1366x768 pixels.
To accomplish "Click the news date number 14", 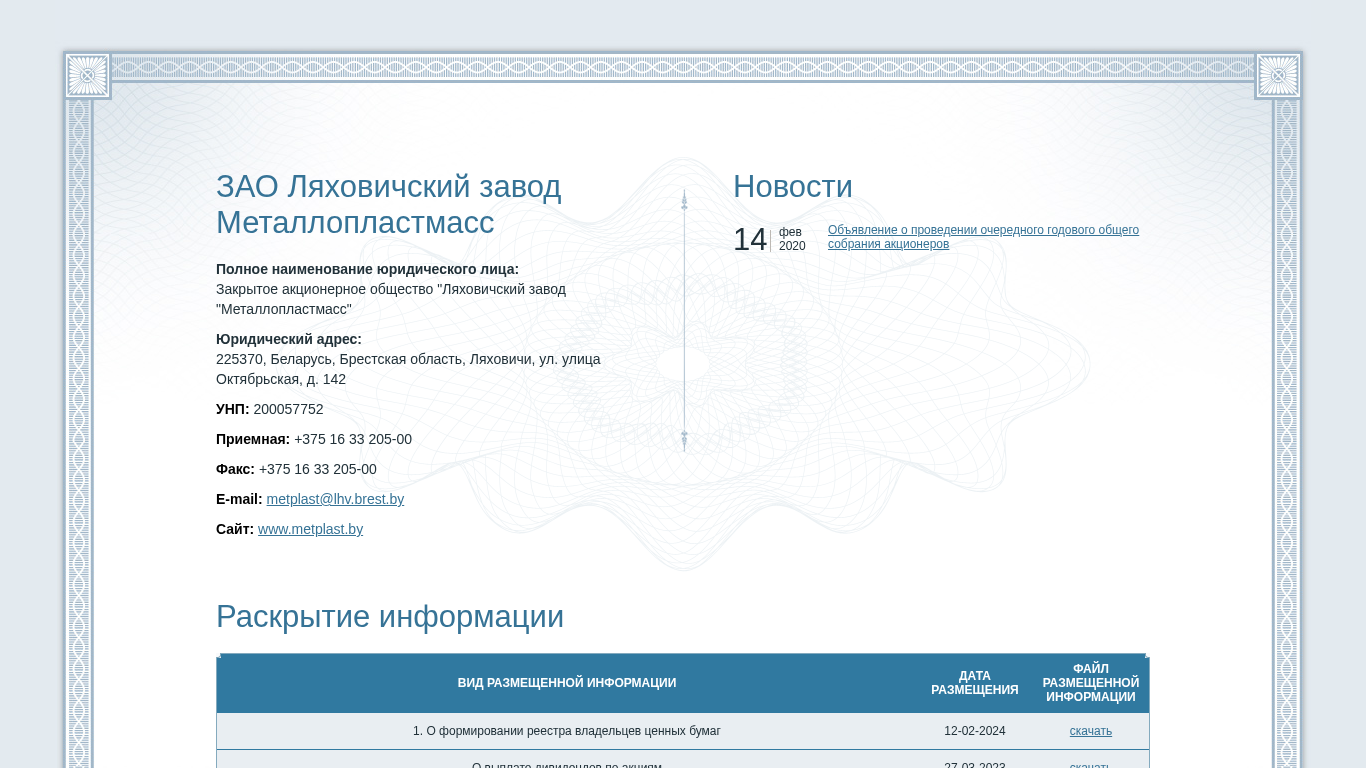I will pos(750,240).
